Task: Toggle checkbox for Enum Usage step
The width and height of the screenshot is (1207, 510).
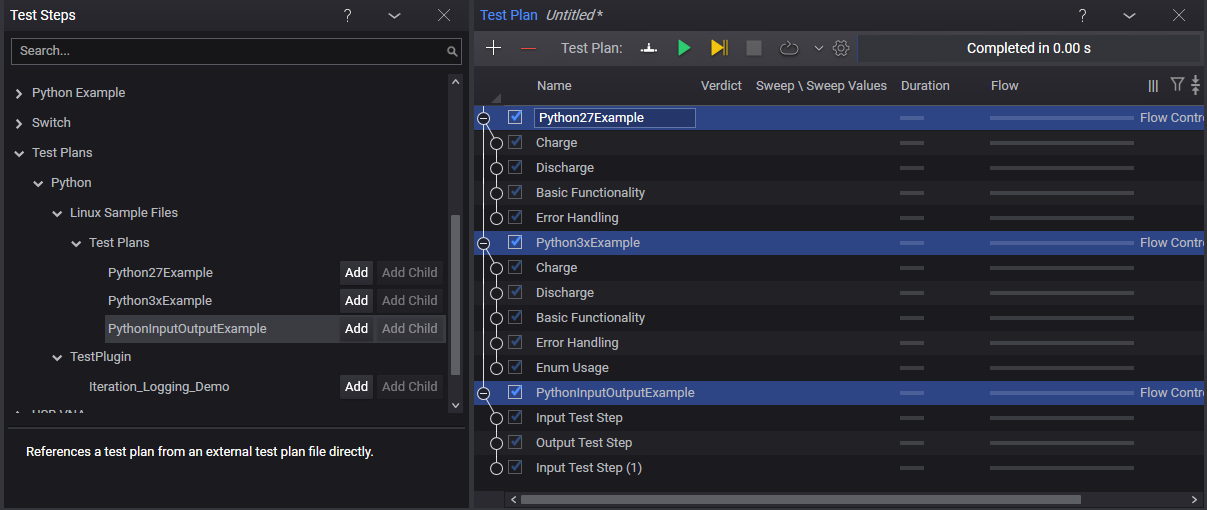Action: 515,367
